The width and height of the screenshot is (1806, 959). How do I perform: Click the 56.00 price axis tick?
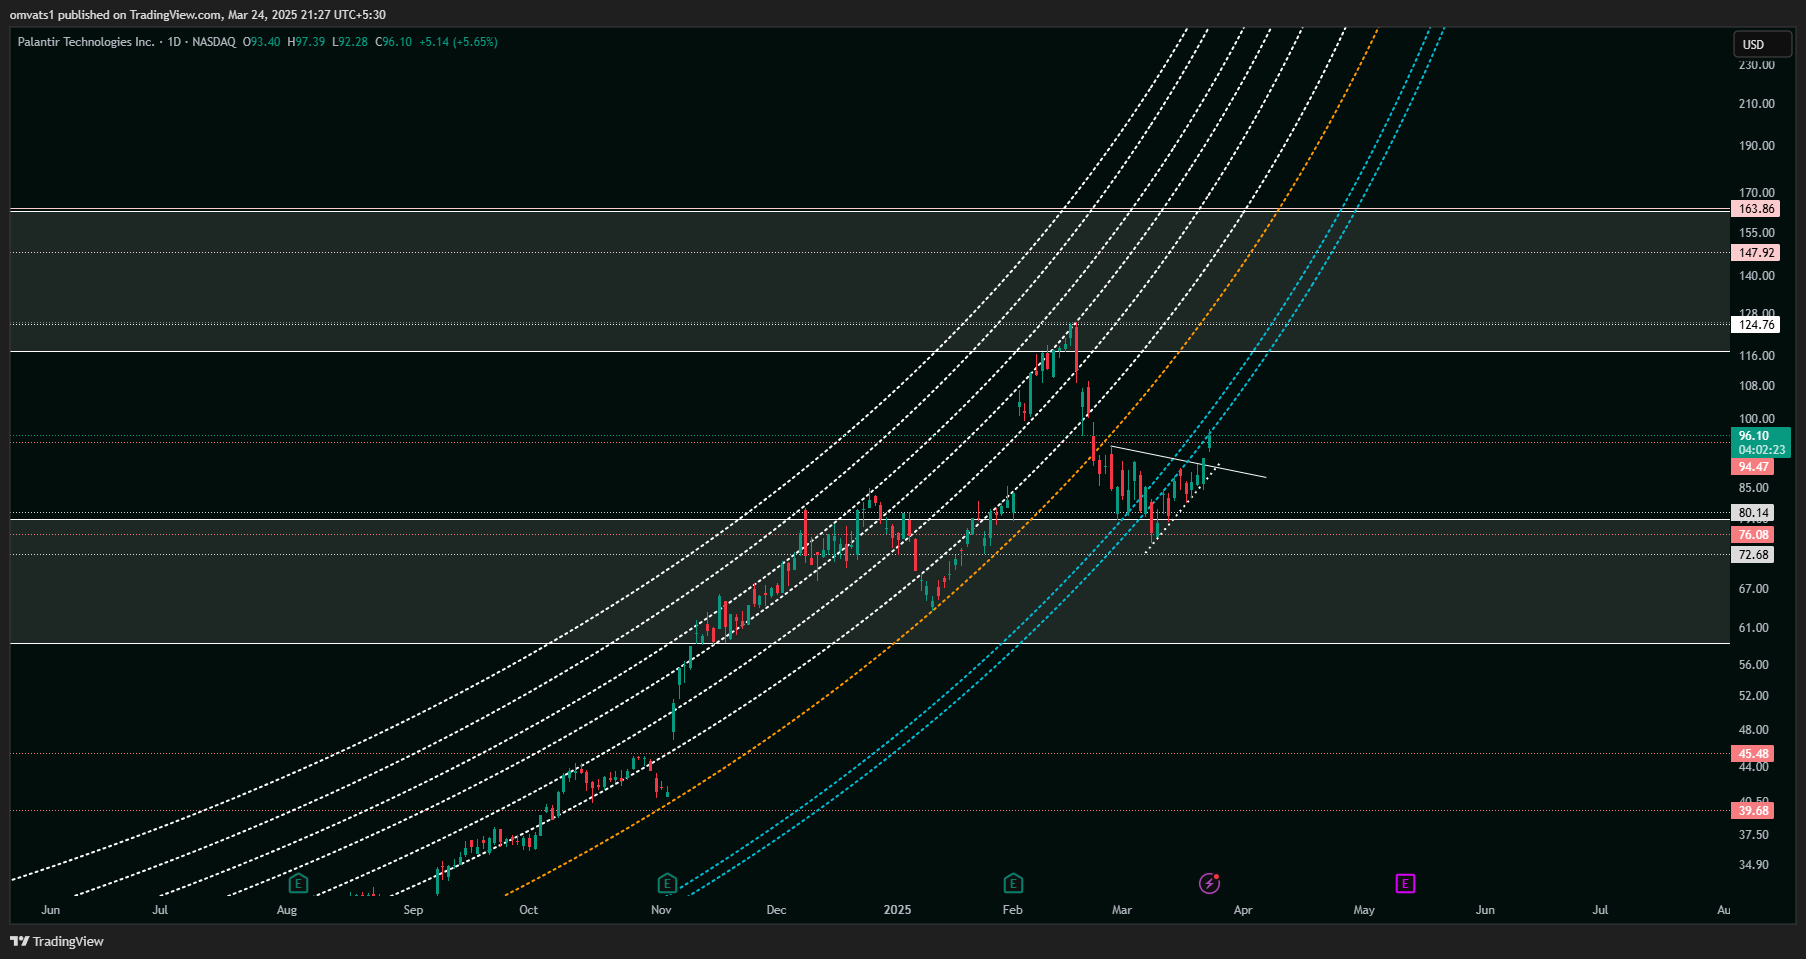click(1754, 665)
